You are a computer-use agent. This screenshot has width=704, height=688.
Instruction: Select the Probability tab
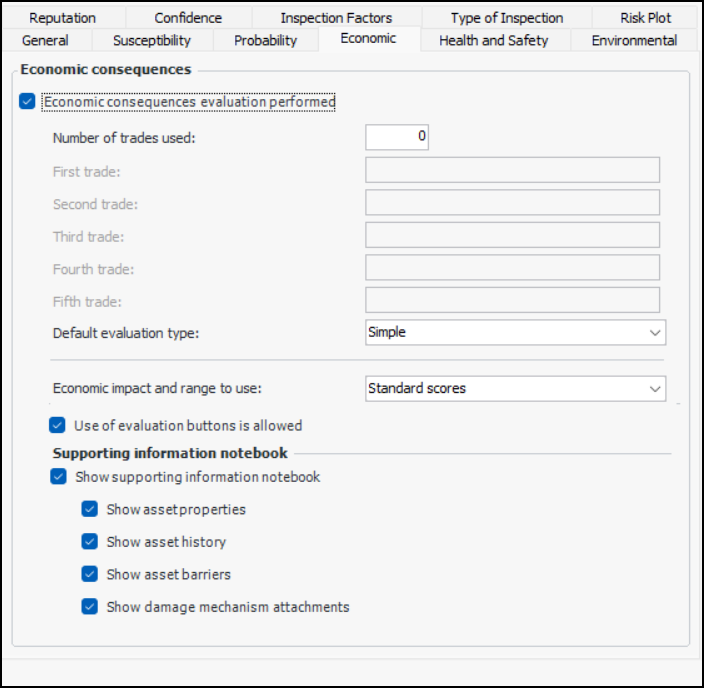[265, 41]
